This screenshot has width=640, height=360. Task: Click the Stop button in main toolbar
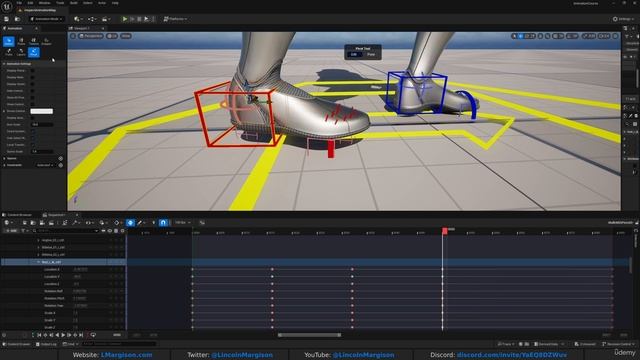pyautogui.click(x=139, y=19)
